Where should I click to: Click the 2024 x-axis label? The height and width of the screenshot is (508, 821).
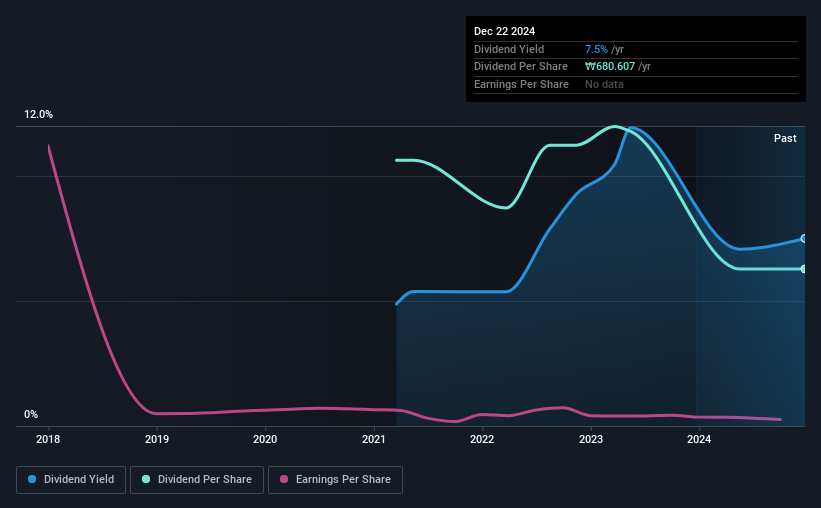pos(699,439)
